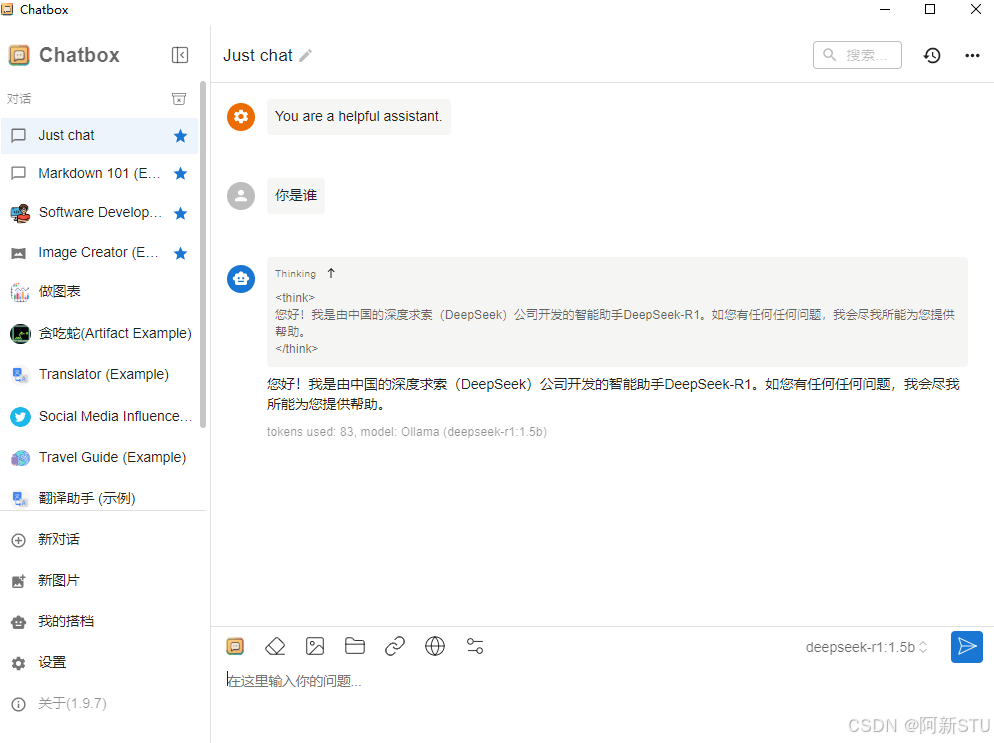Viewport: 994px width, 743px height.
Task: Click the archive conversations icon beside 对话
Action: pyautogui.click(x=179, y=99)
